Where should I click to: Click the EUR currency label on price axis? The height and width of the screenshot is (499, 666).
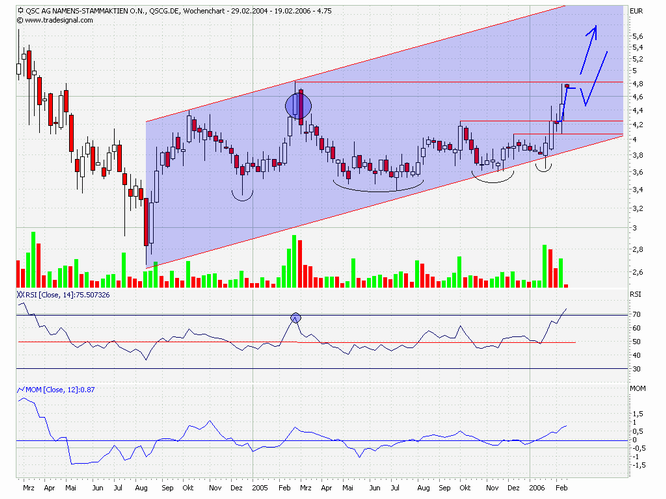(x=637, y=11)
